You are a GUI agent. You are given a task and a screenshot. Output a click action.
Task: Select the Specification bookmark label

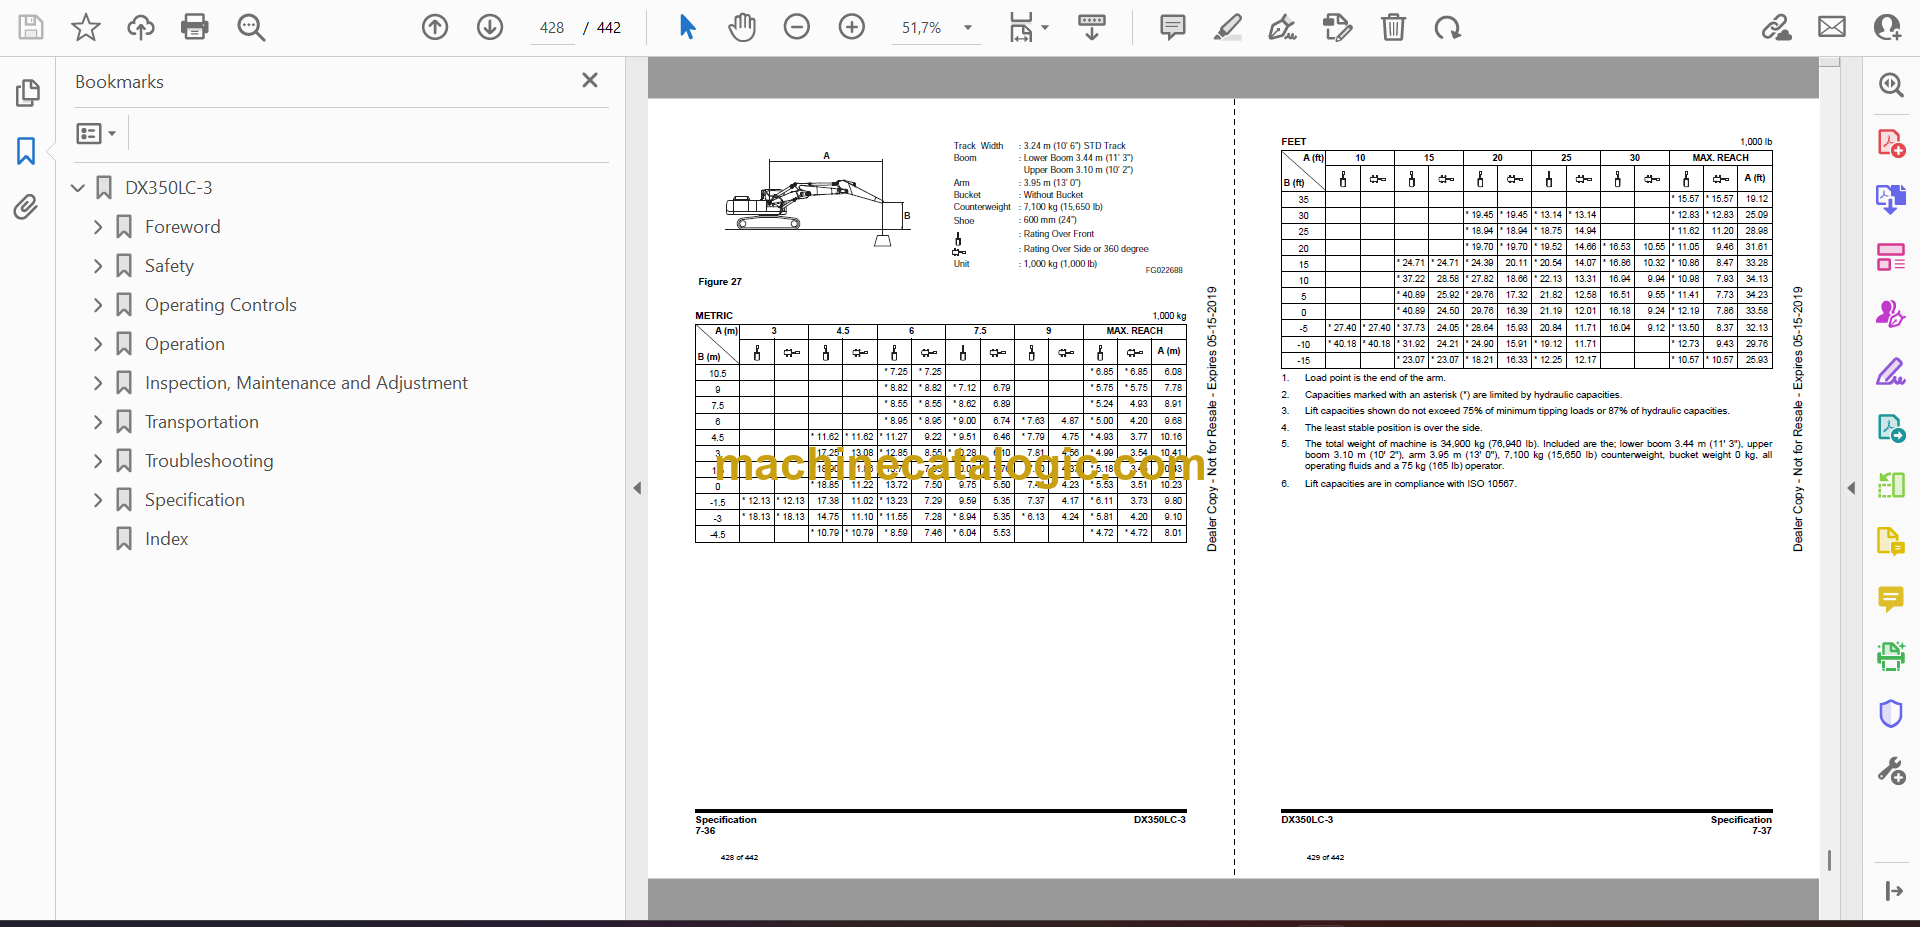194,500
